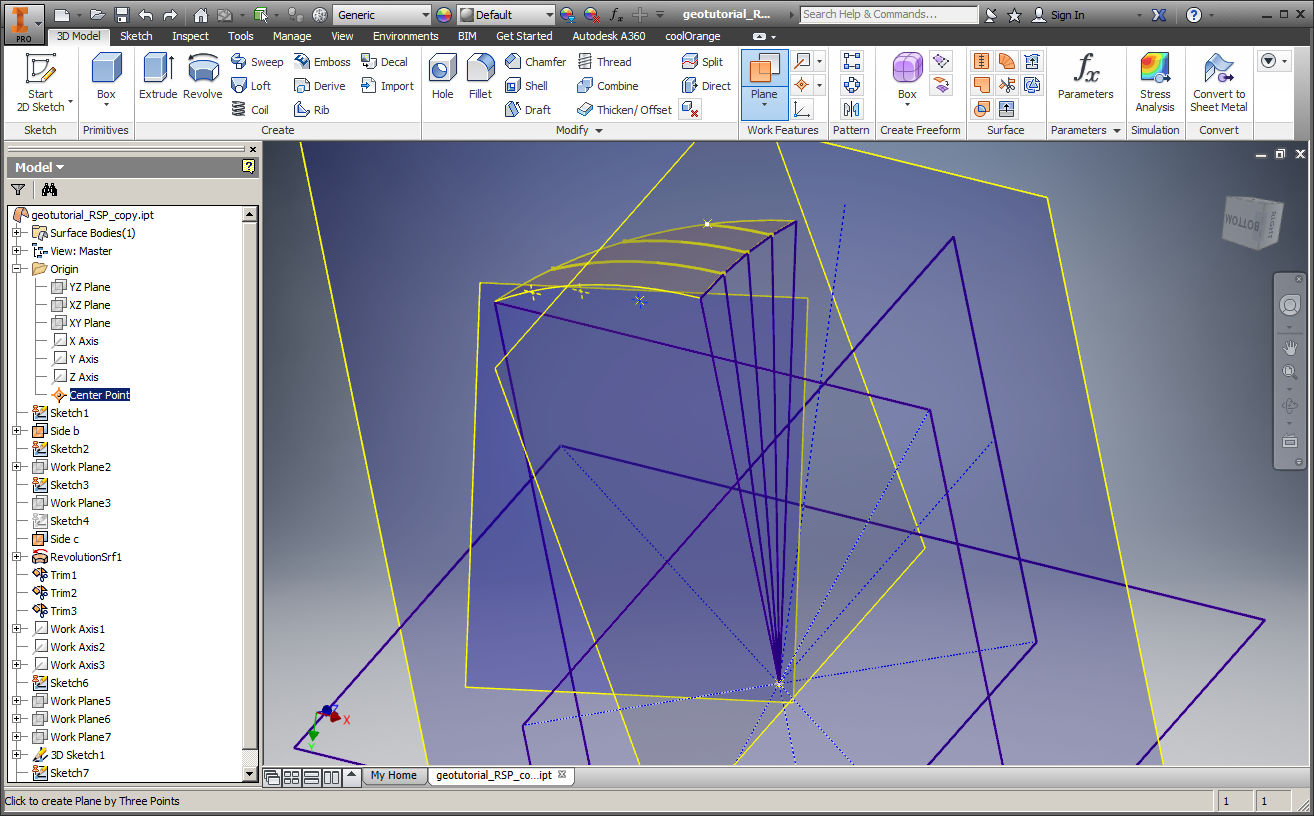This screenshot has width=1314, height=816.
Task: Select the Fillet tool
Action: pos(480,77)
